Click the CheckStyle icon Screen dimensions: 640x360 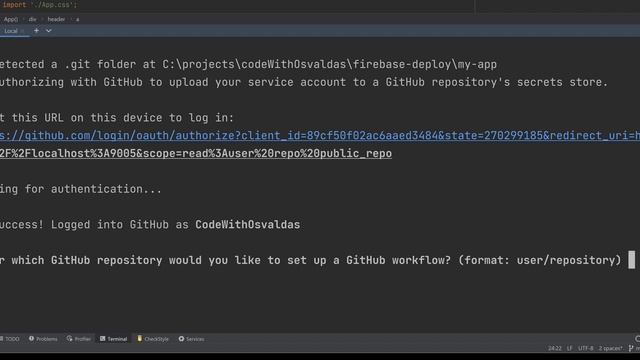[x=140, y=339]
